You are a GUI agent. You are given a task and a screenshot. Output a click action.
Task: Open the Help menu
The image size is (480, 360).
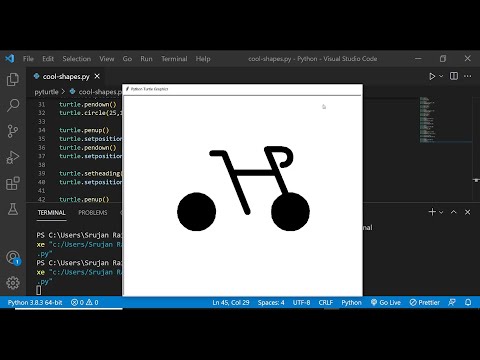pos(203,59)
